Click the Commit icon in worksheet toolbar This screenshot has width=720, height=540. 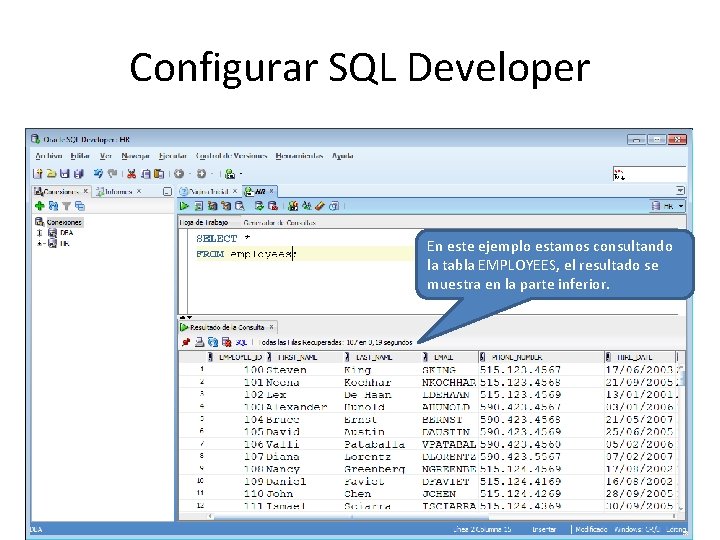259,206
